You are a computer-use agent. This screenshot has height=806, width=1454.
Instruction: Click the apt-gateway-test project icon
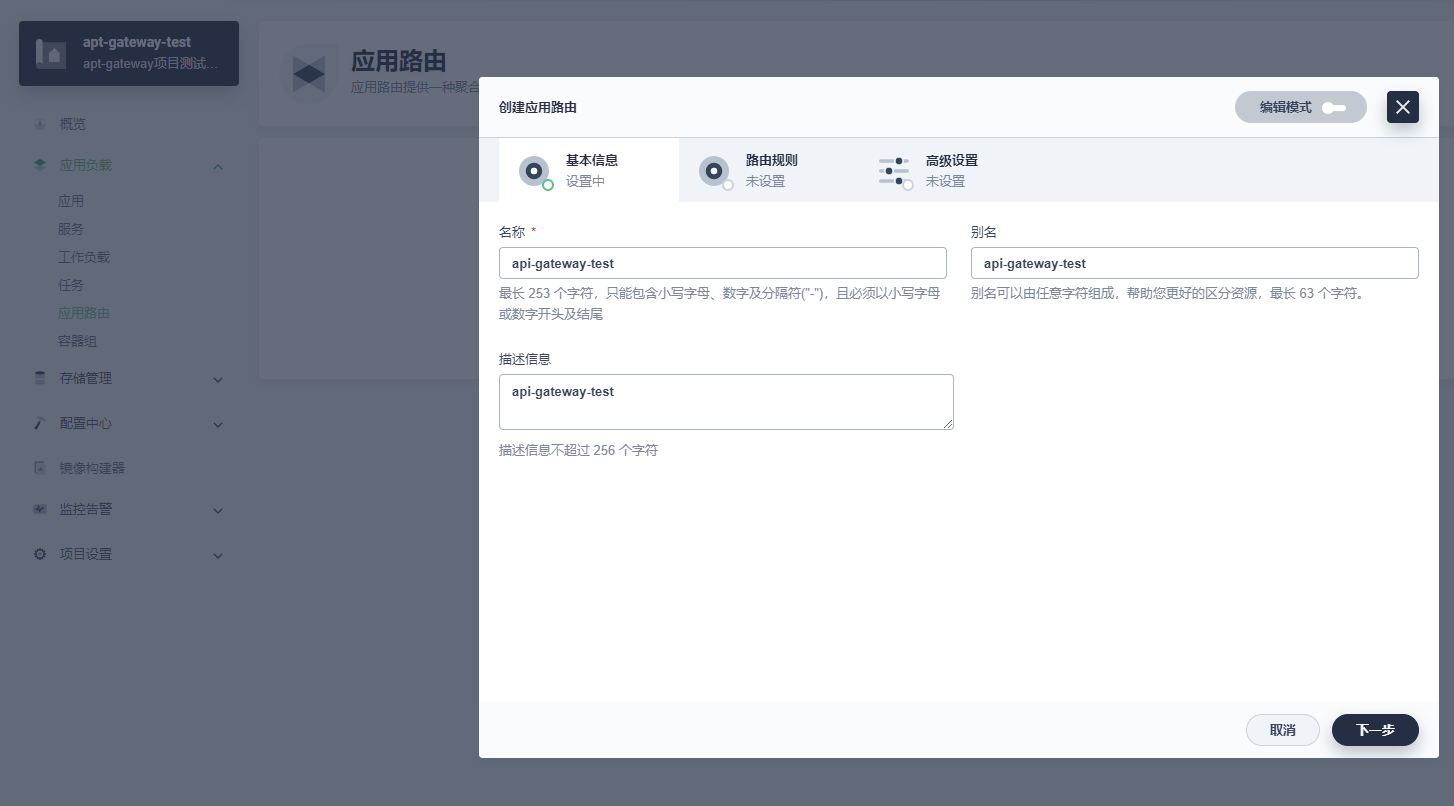tap(51, 54)
